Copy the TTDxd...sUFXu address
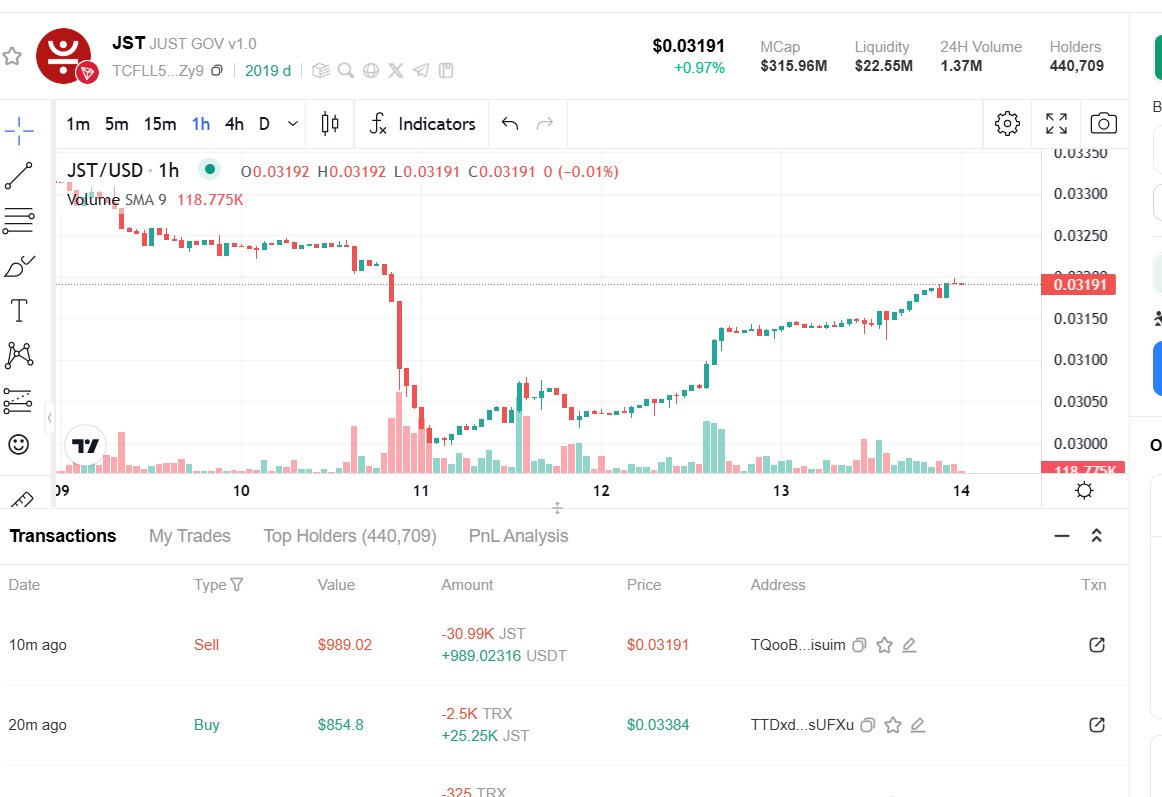The height and width of the screenshot is (797, 1162). tap(868, 725)
